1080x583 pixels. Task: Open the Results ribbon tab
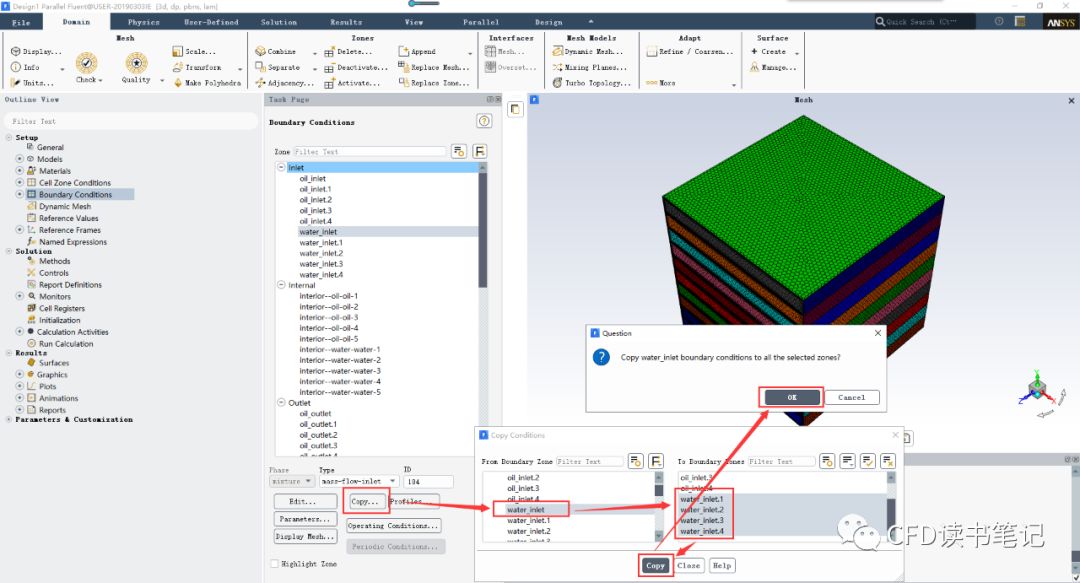pyautogui.click(x=346, y=22)
